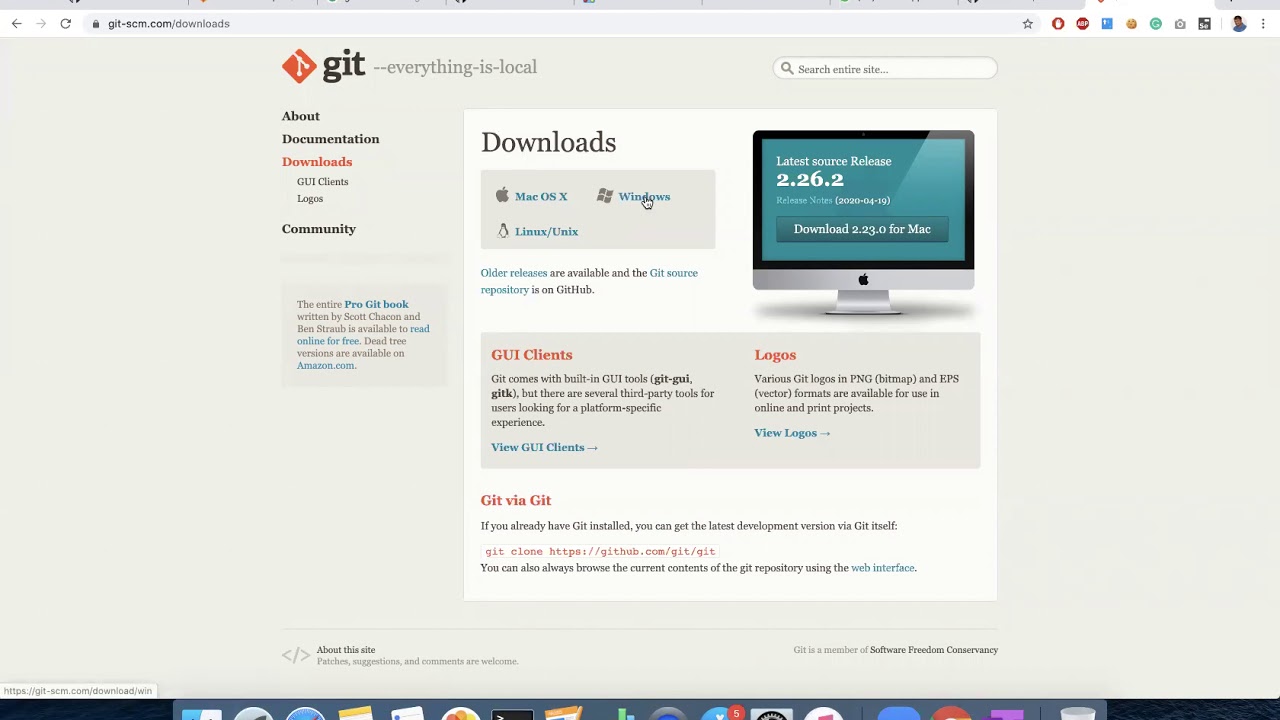Click the cookie extension icon
The height and width of the screenshot is (720, 1280).
tap(1131, 24)
